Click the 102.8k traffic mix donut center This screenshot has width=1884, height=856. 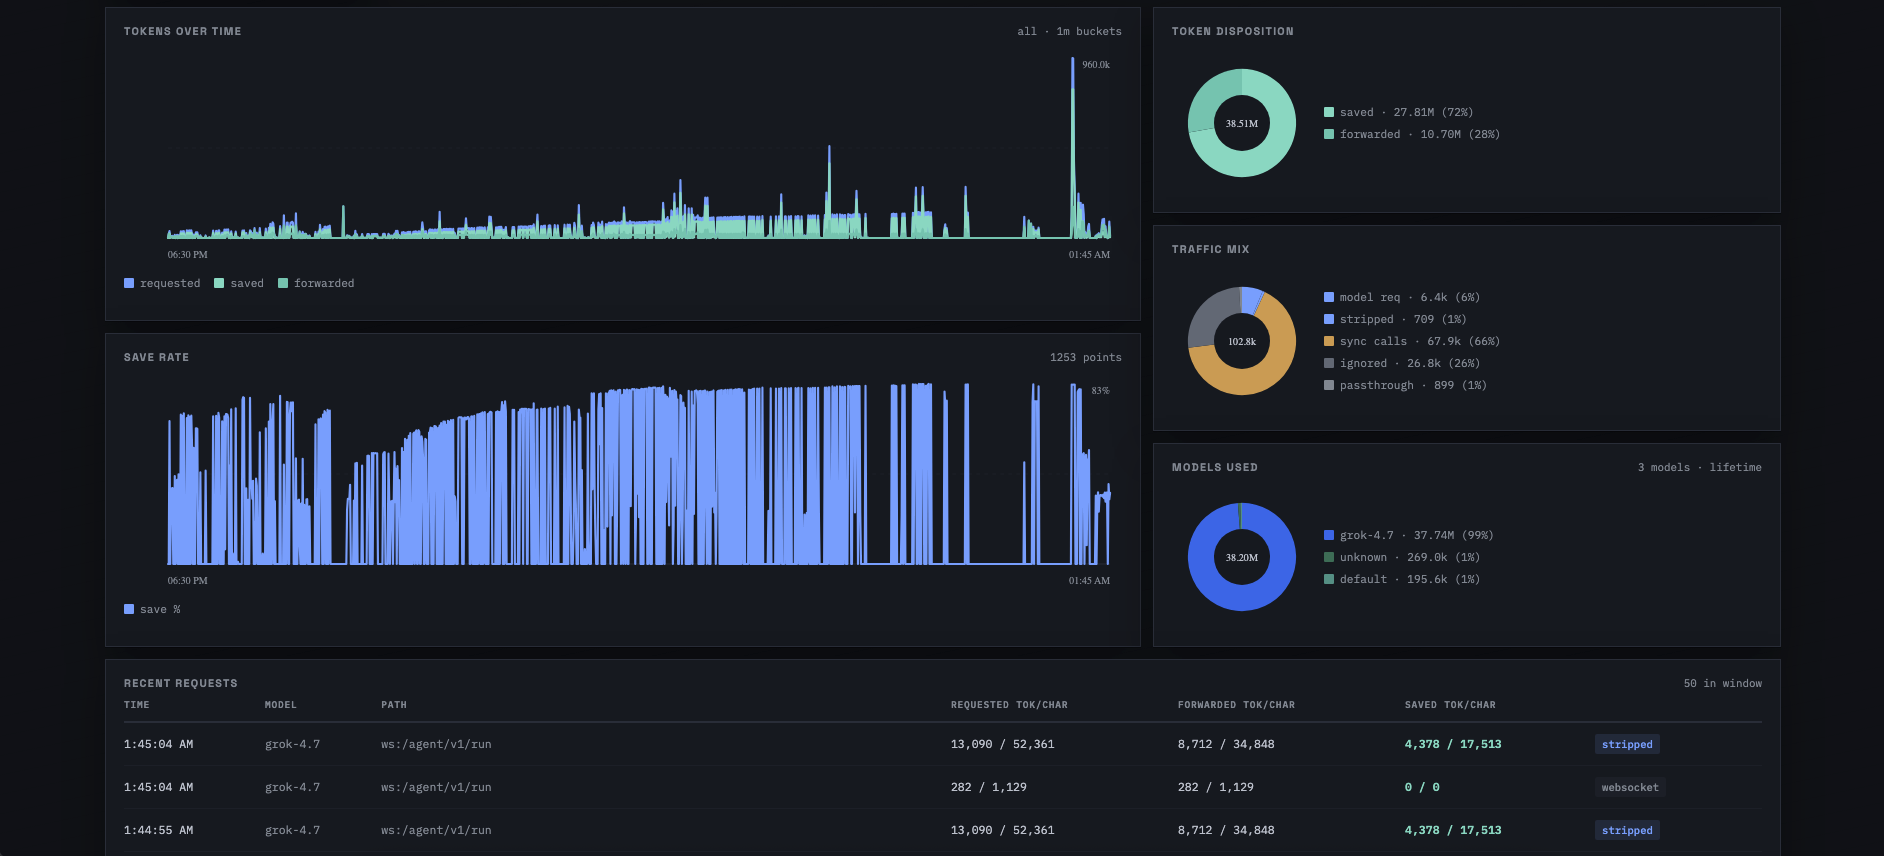[x=1242, y=341]
